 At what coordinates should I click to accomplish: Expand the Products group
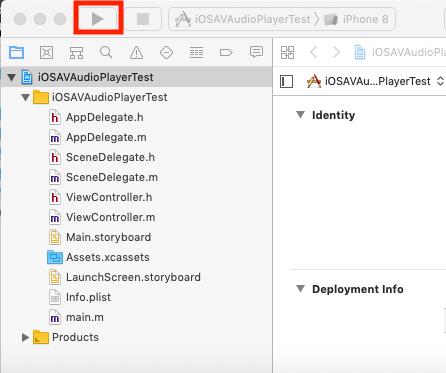tap(25, 337)
